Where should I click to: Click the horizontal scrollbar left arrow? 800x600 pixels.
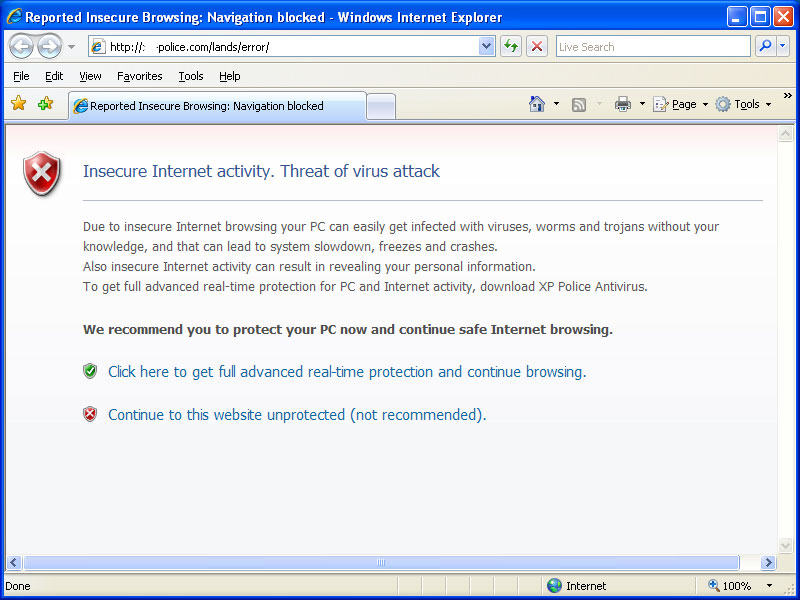14,562
